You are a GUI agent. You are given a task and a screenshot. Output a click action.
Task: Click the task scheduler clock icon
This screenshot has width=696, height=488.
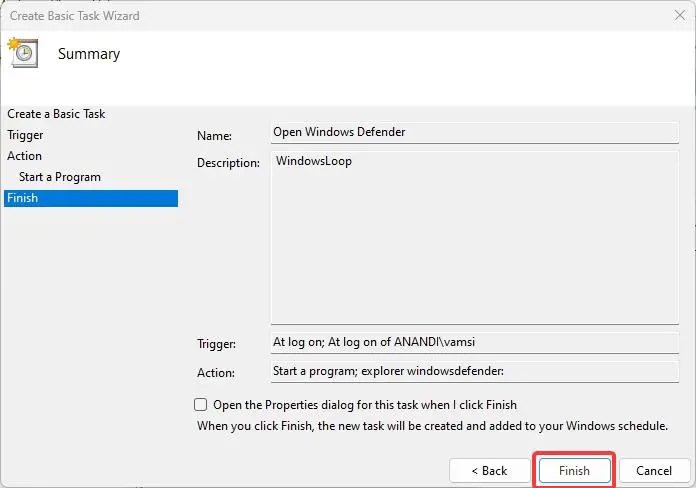tap(23, 53)
